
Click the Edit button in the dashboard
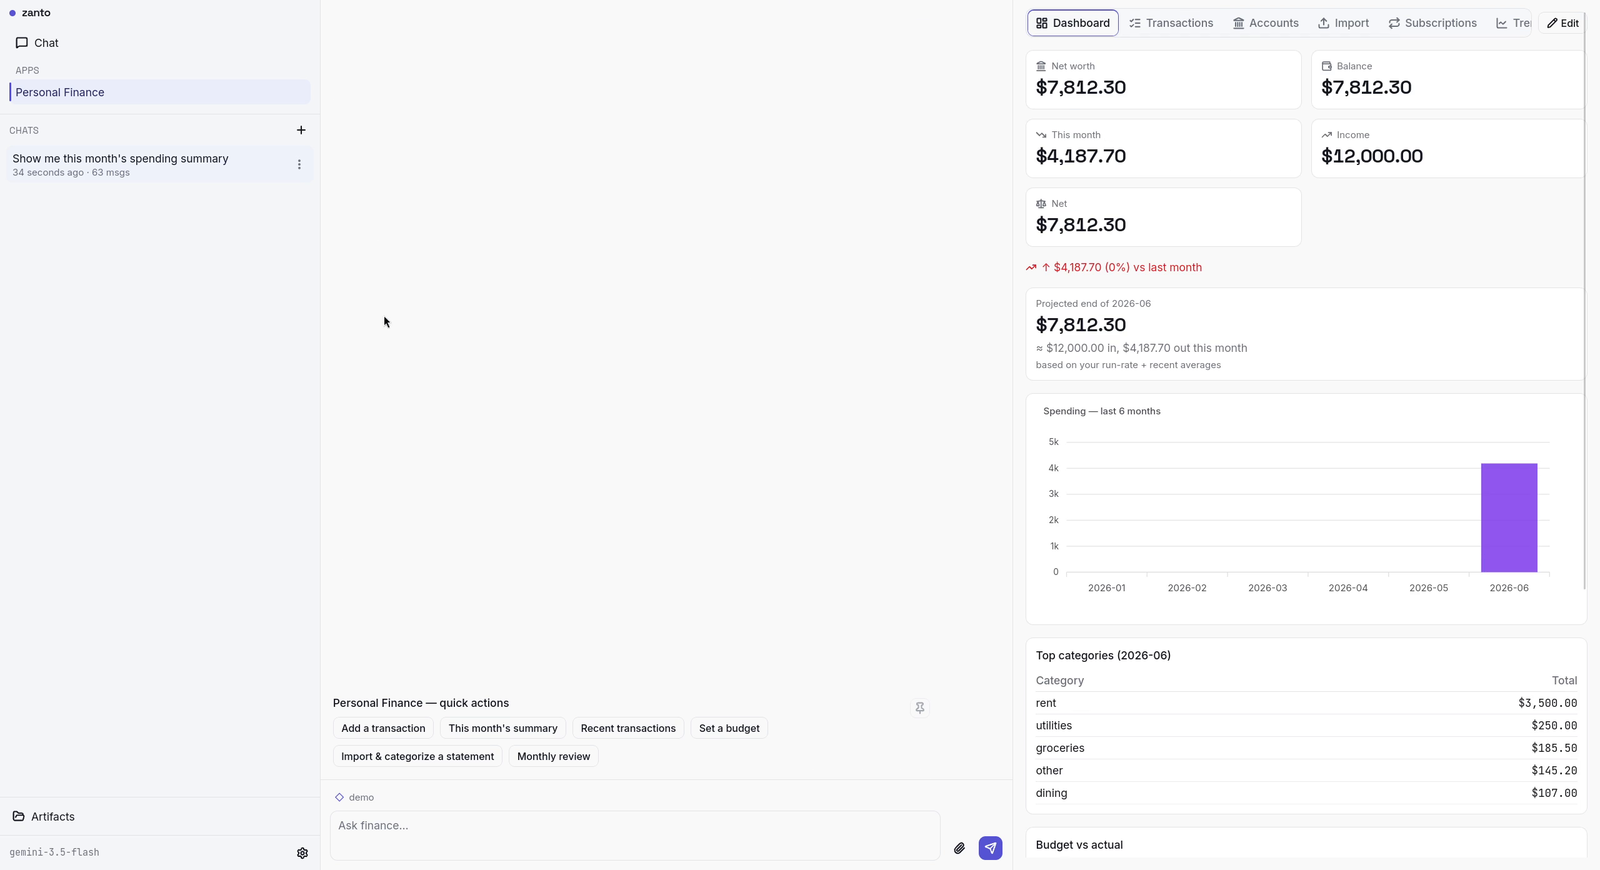(1562, 23)
